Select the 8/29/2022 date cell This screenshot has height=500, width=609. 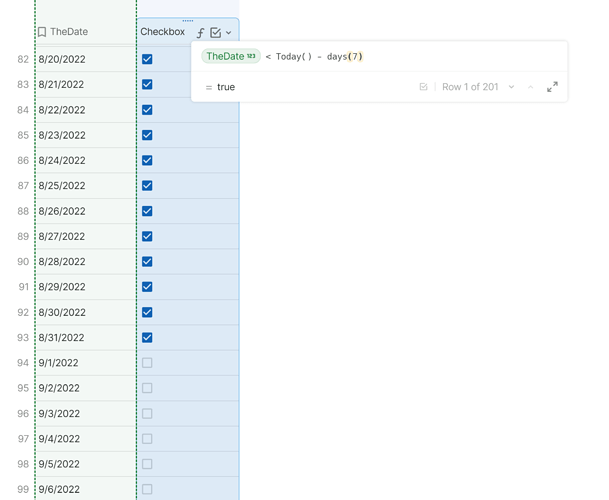click(85, 287)
